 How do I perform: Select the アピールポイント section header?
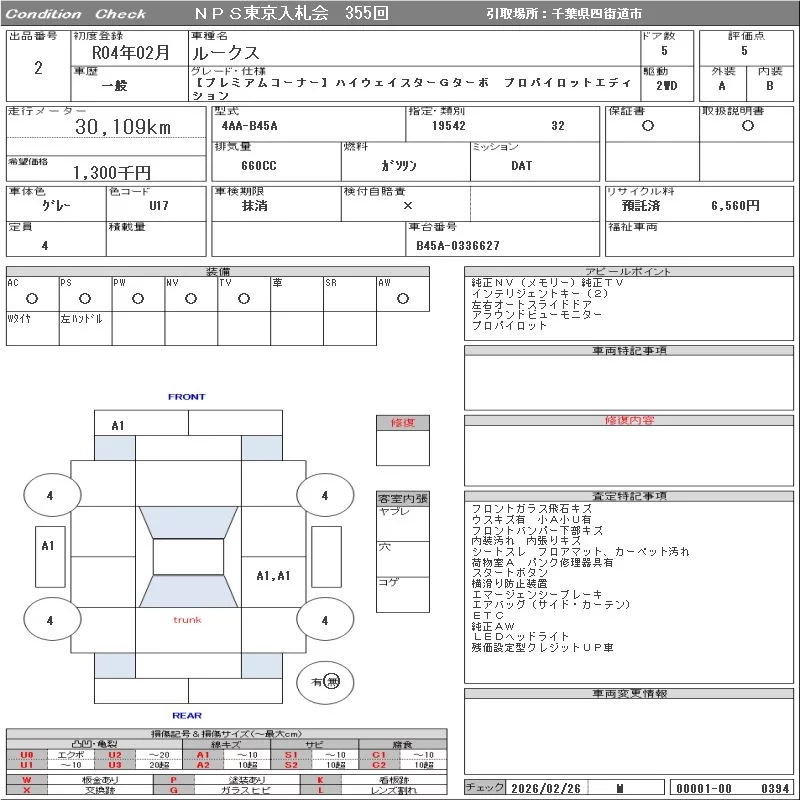coord(628,272)
